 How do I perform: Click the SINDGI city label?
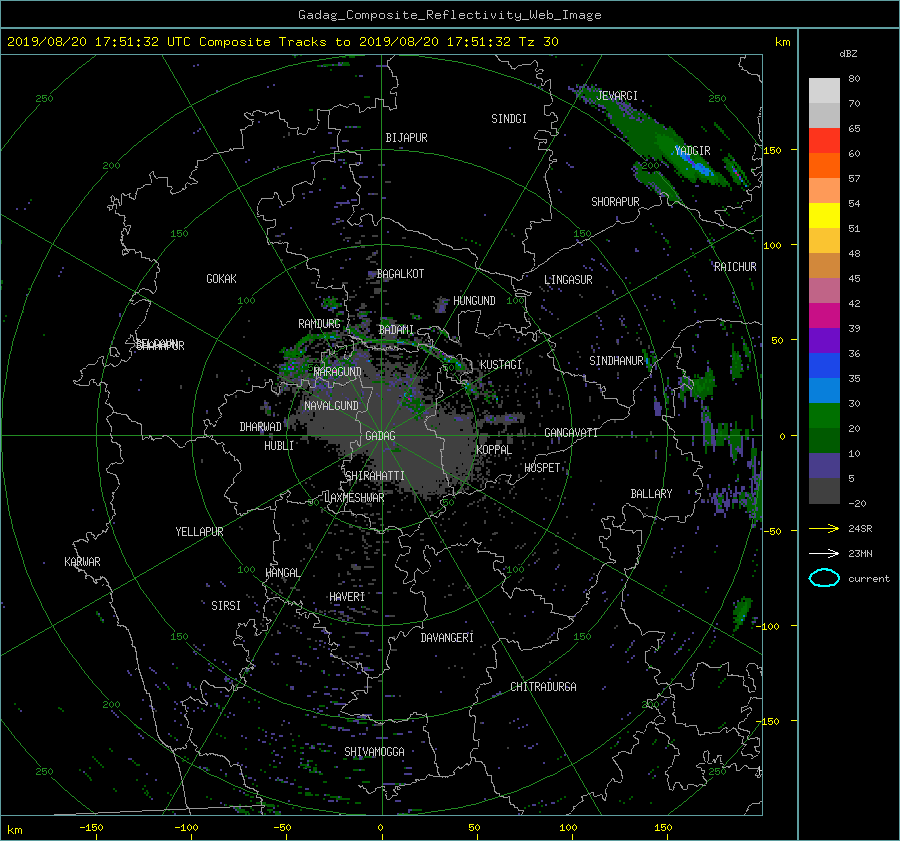509,119
